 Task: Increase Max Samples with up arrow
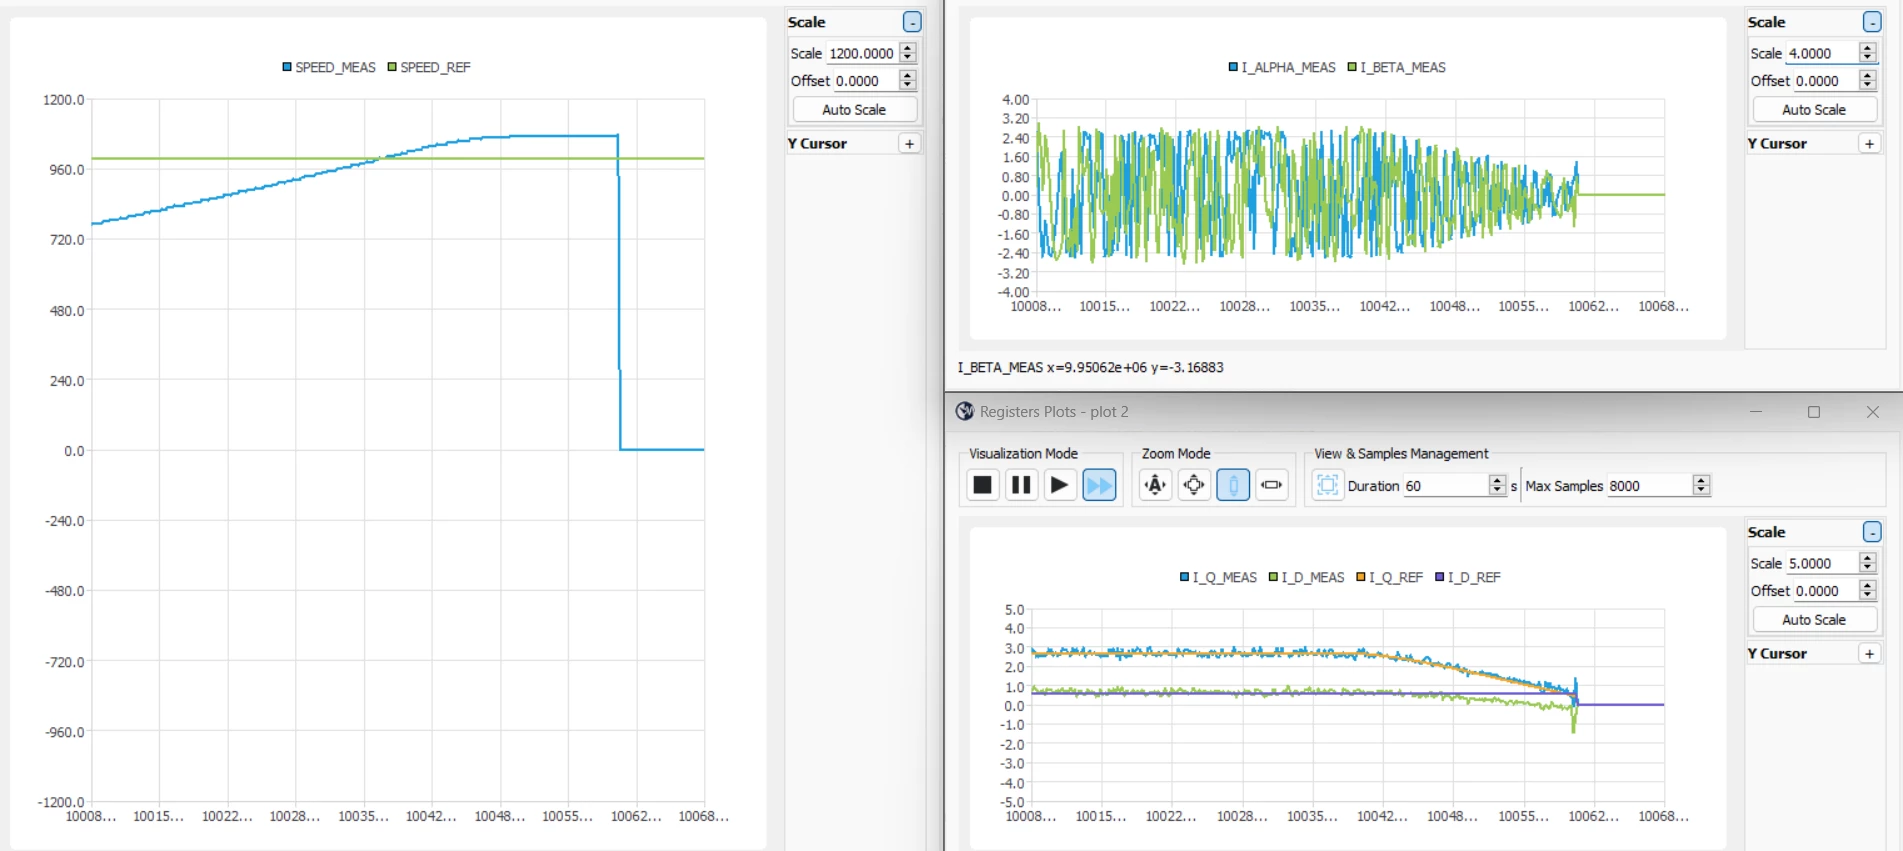click(x=1701, y=480)
